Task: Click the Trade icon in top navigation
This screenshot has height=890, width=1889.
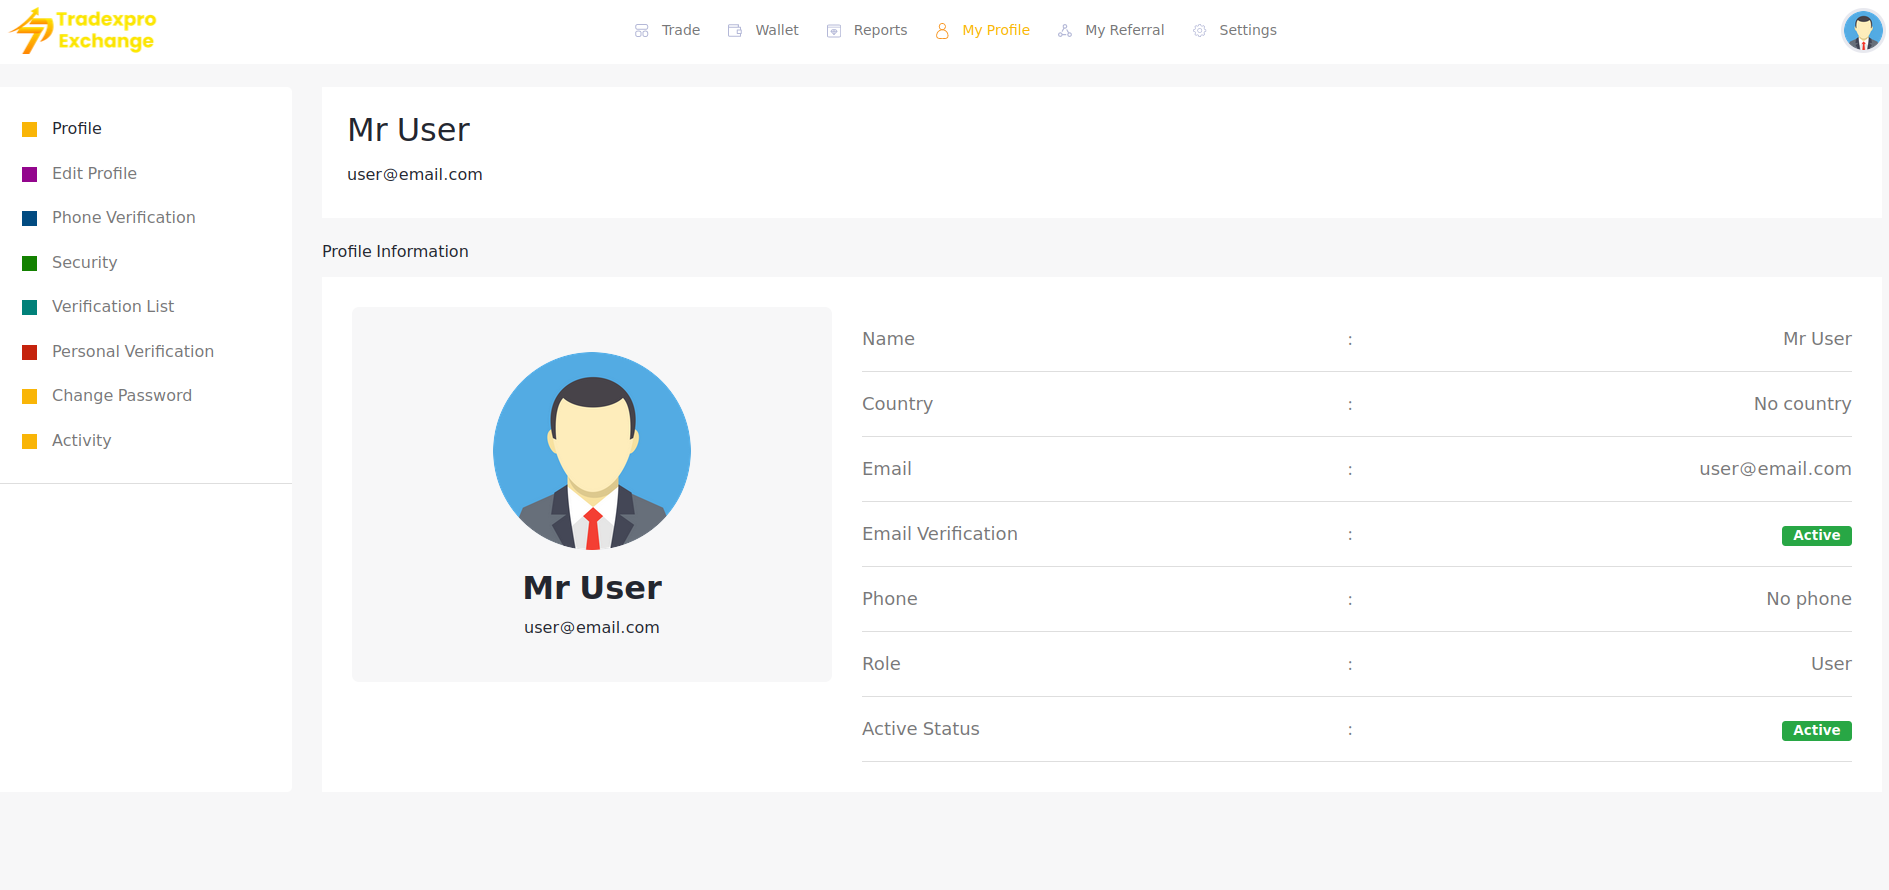Action: coord(642,31)
